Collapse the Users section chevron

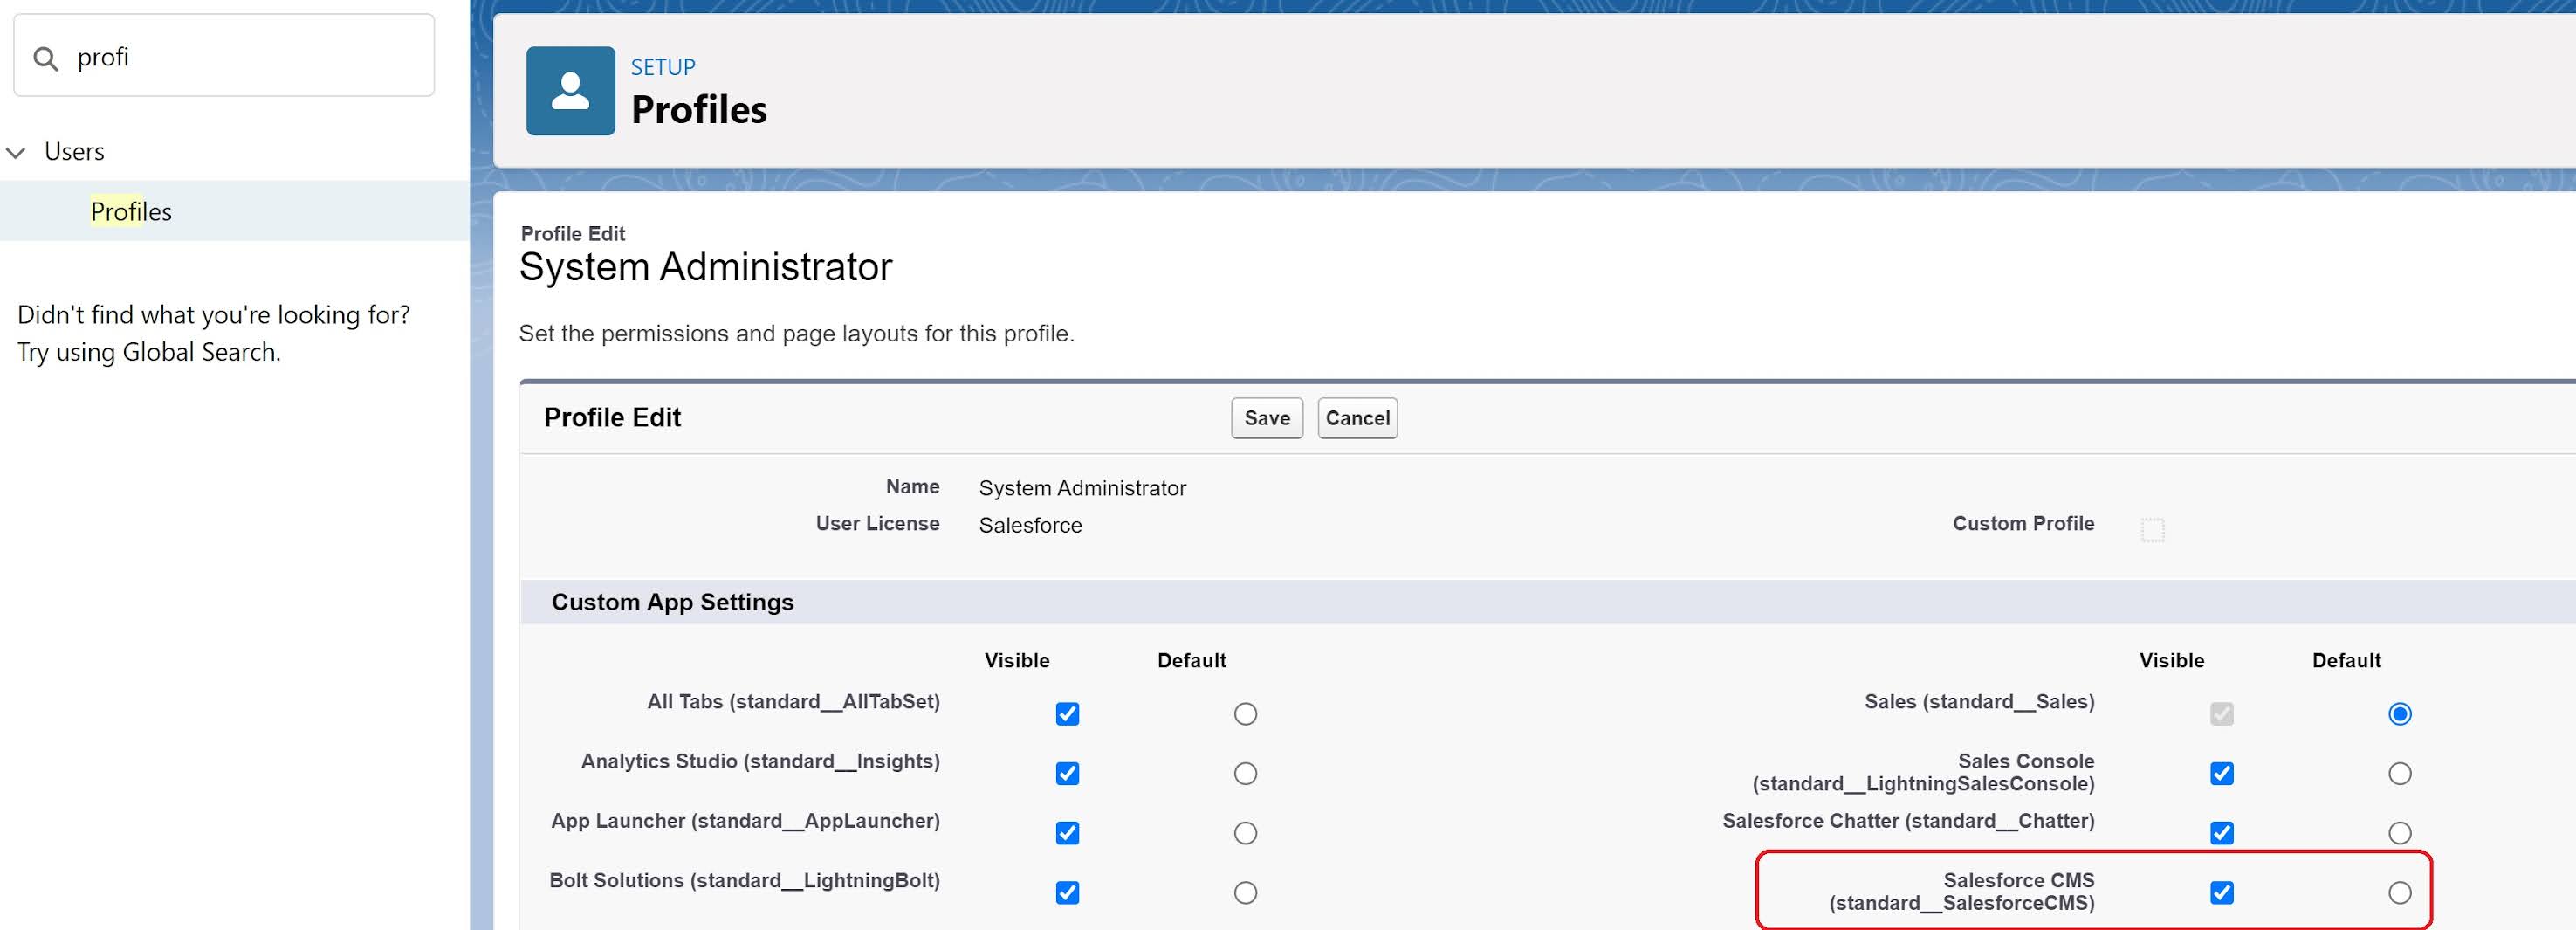[x=16, y=152]
